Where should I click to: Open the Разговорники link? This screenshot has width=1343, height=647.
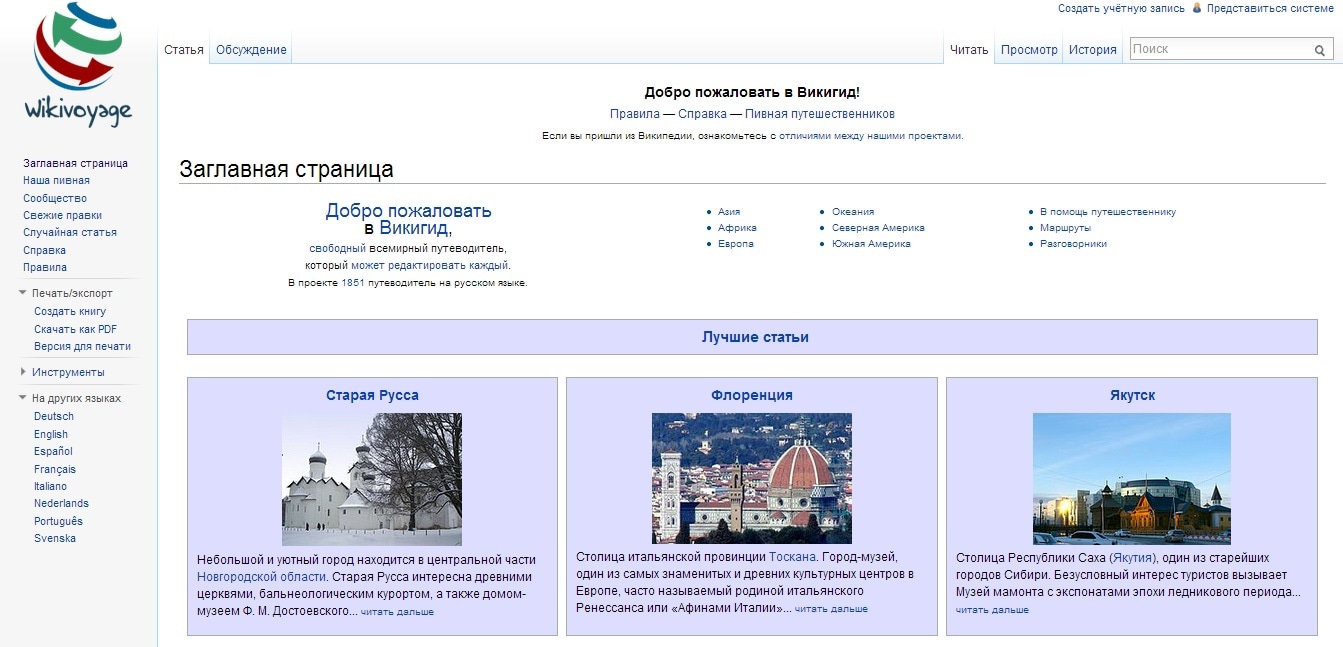[1073, 244]
